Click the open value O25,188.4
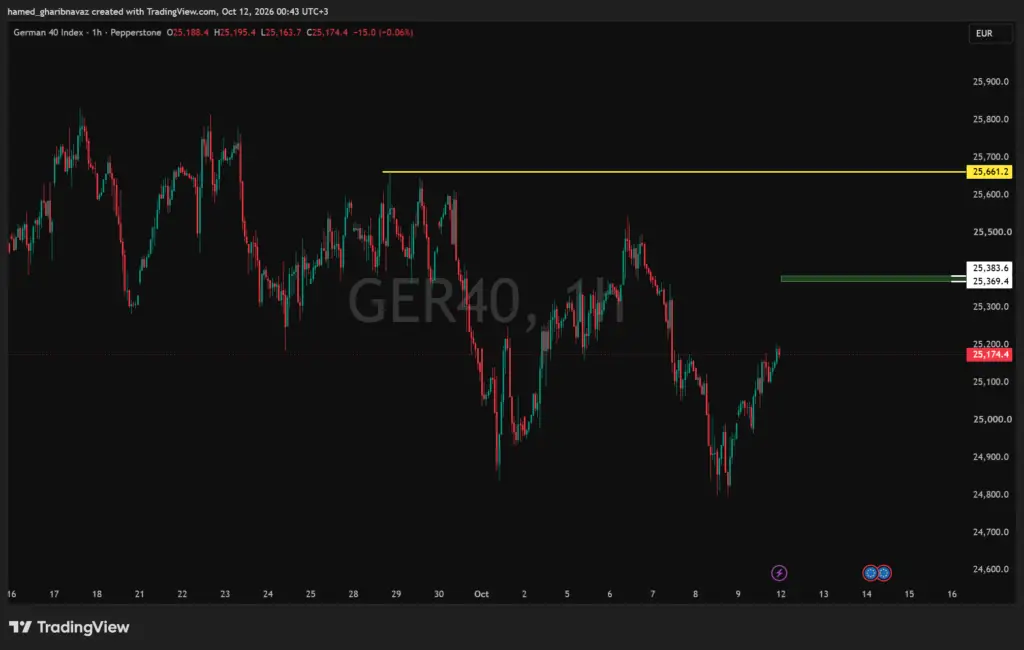The width and height of the screenshot is (1024, 650). [187, 33]
